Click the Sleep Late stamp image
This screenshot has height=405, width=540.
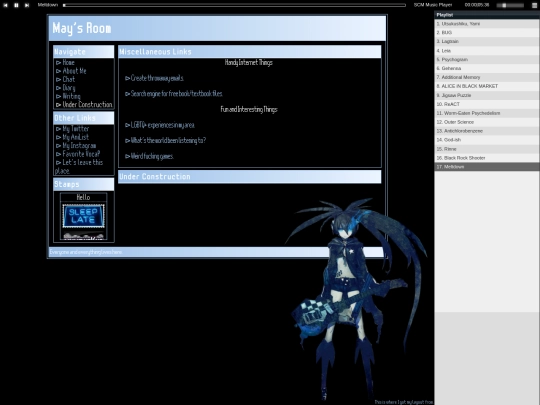[83, 216]
